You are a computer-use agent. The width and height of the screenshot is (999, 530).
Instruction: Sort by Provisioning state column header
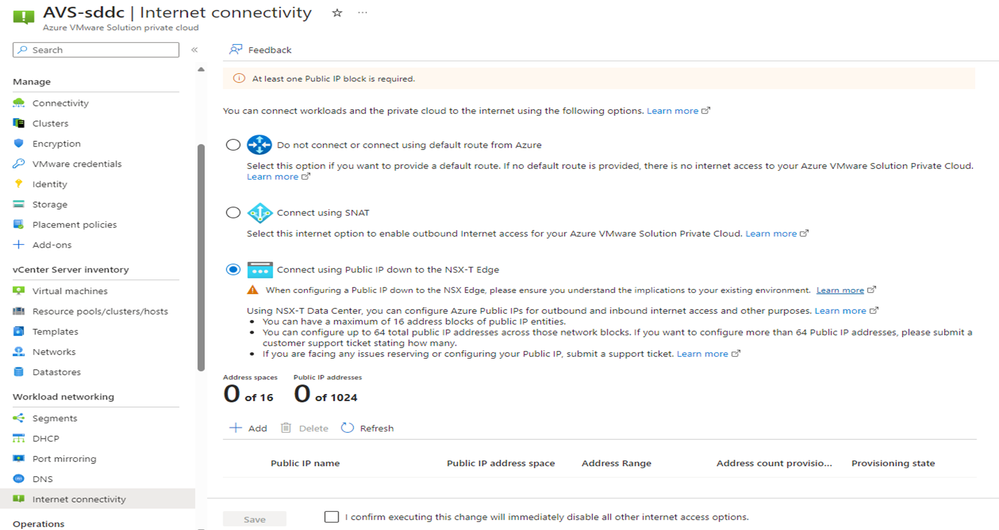[893, 463]
